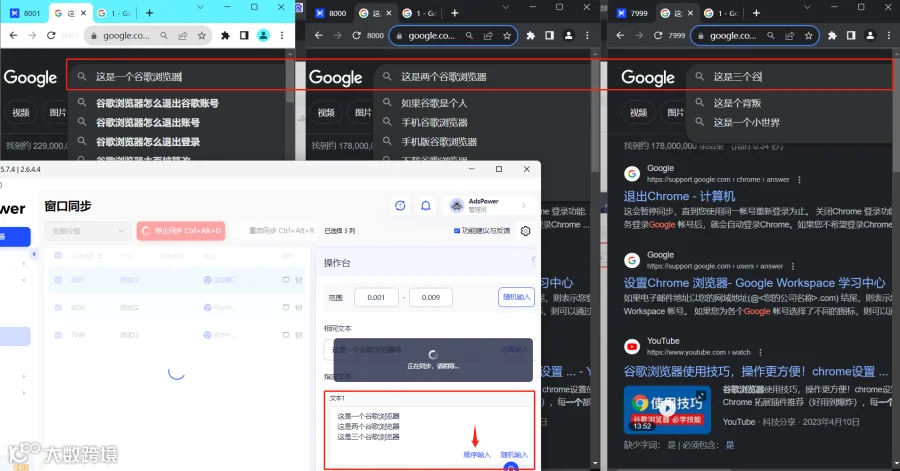Screen dimensions: 900x471
Task: Open the side panel in 7999 window
Action: (851, 36)
